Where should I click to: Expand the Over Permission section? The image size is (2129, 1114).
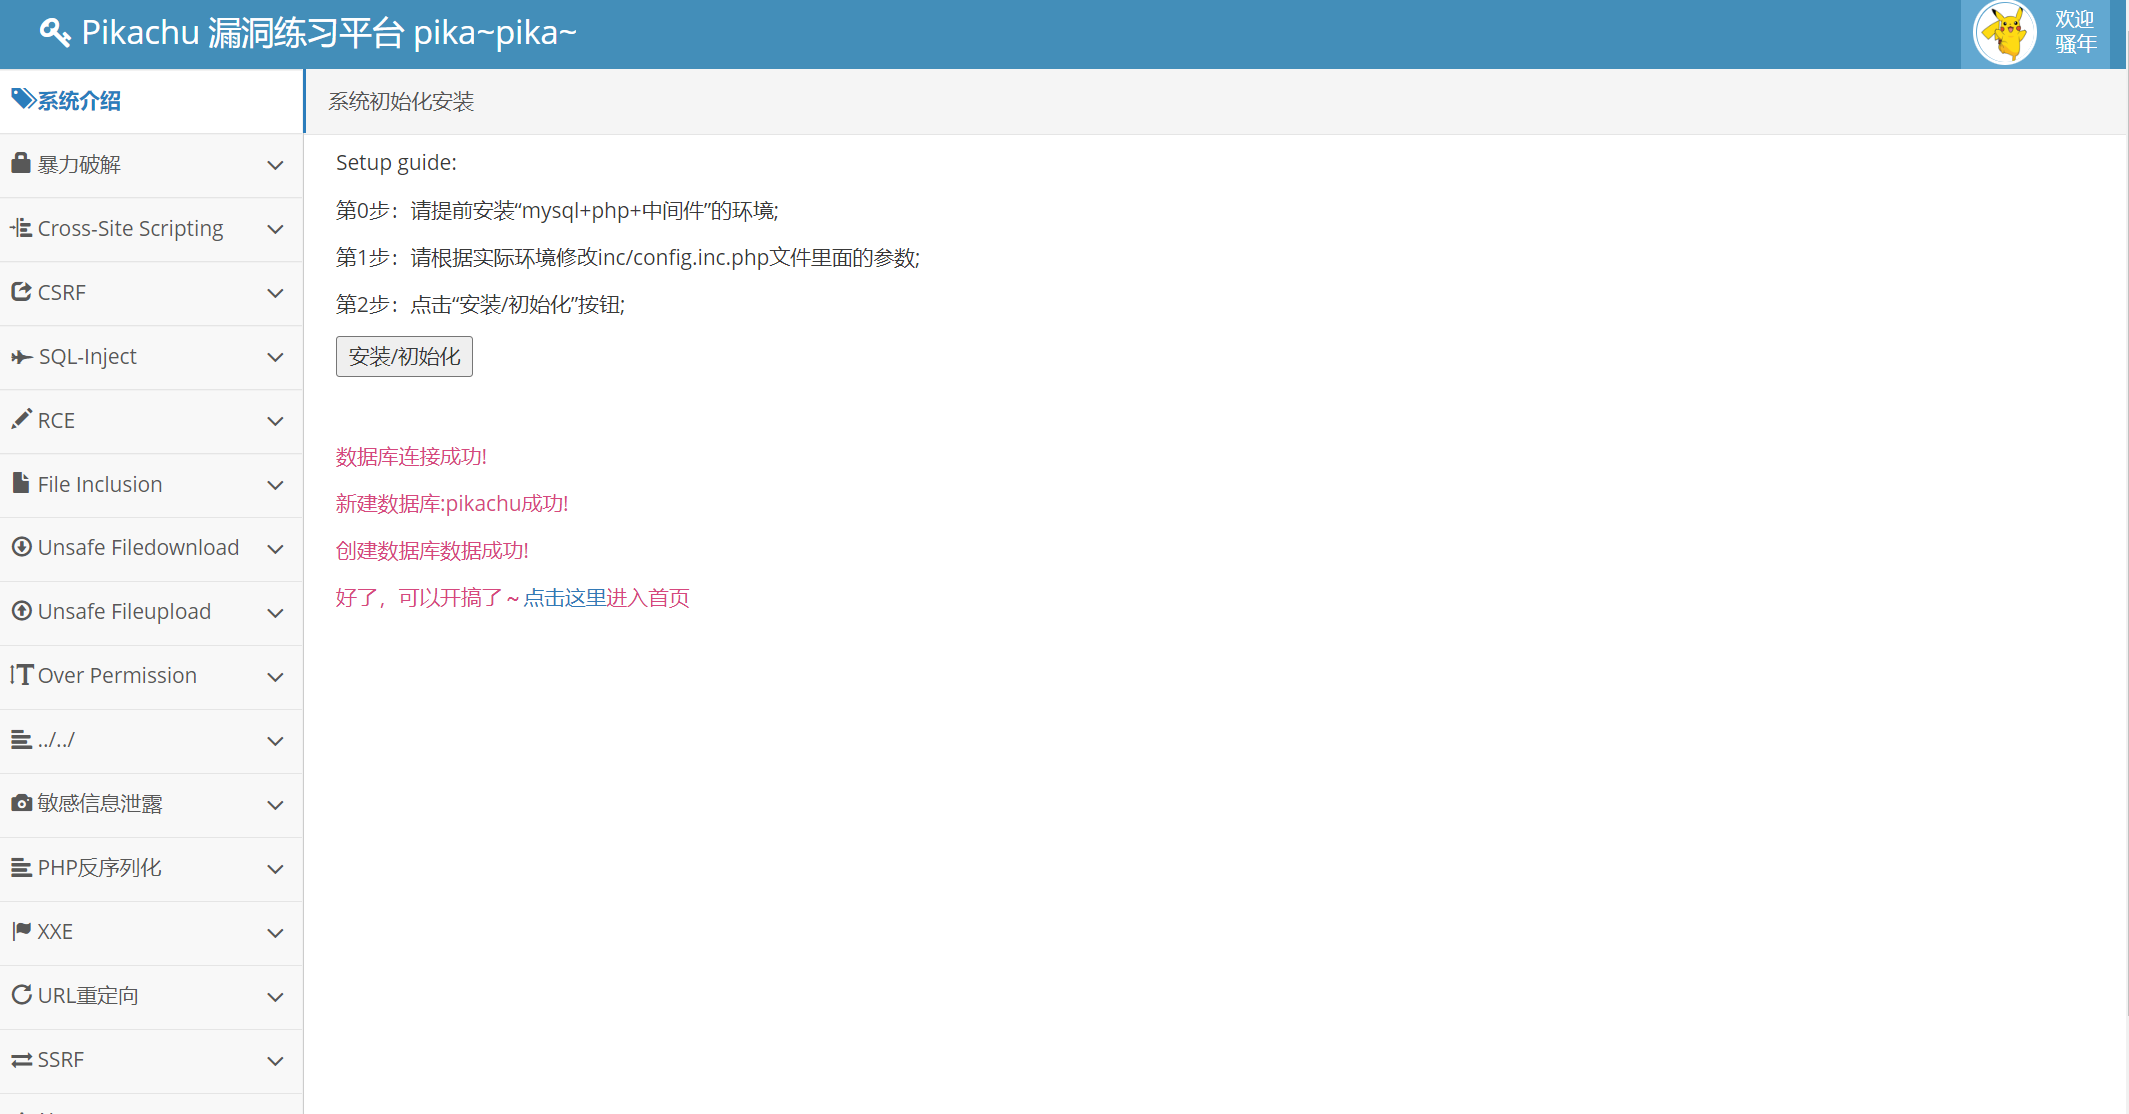click(x=151, y=676)
